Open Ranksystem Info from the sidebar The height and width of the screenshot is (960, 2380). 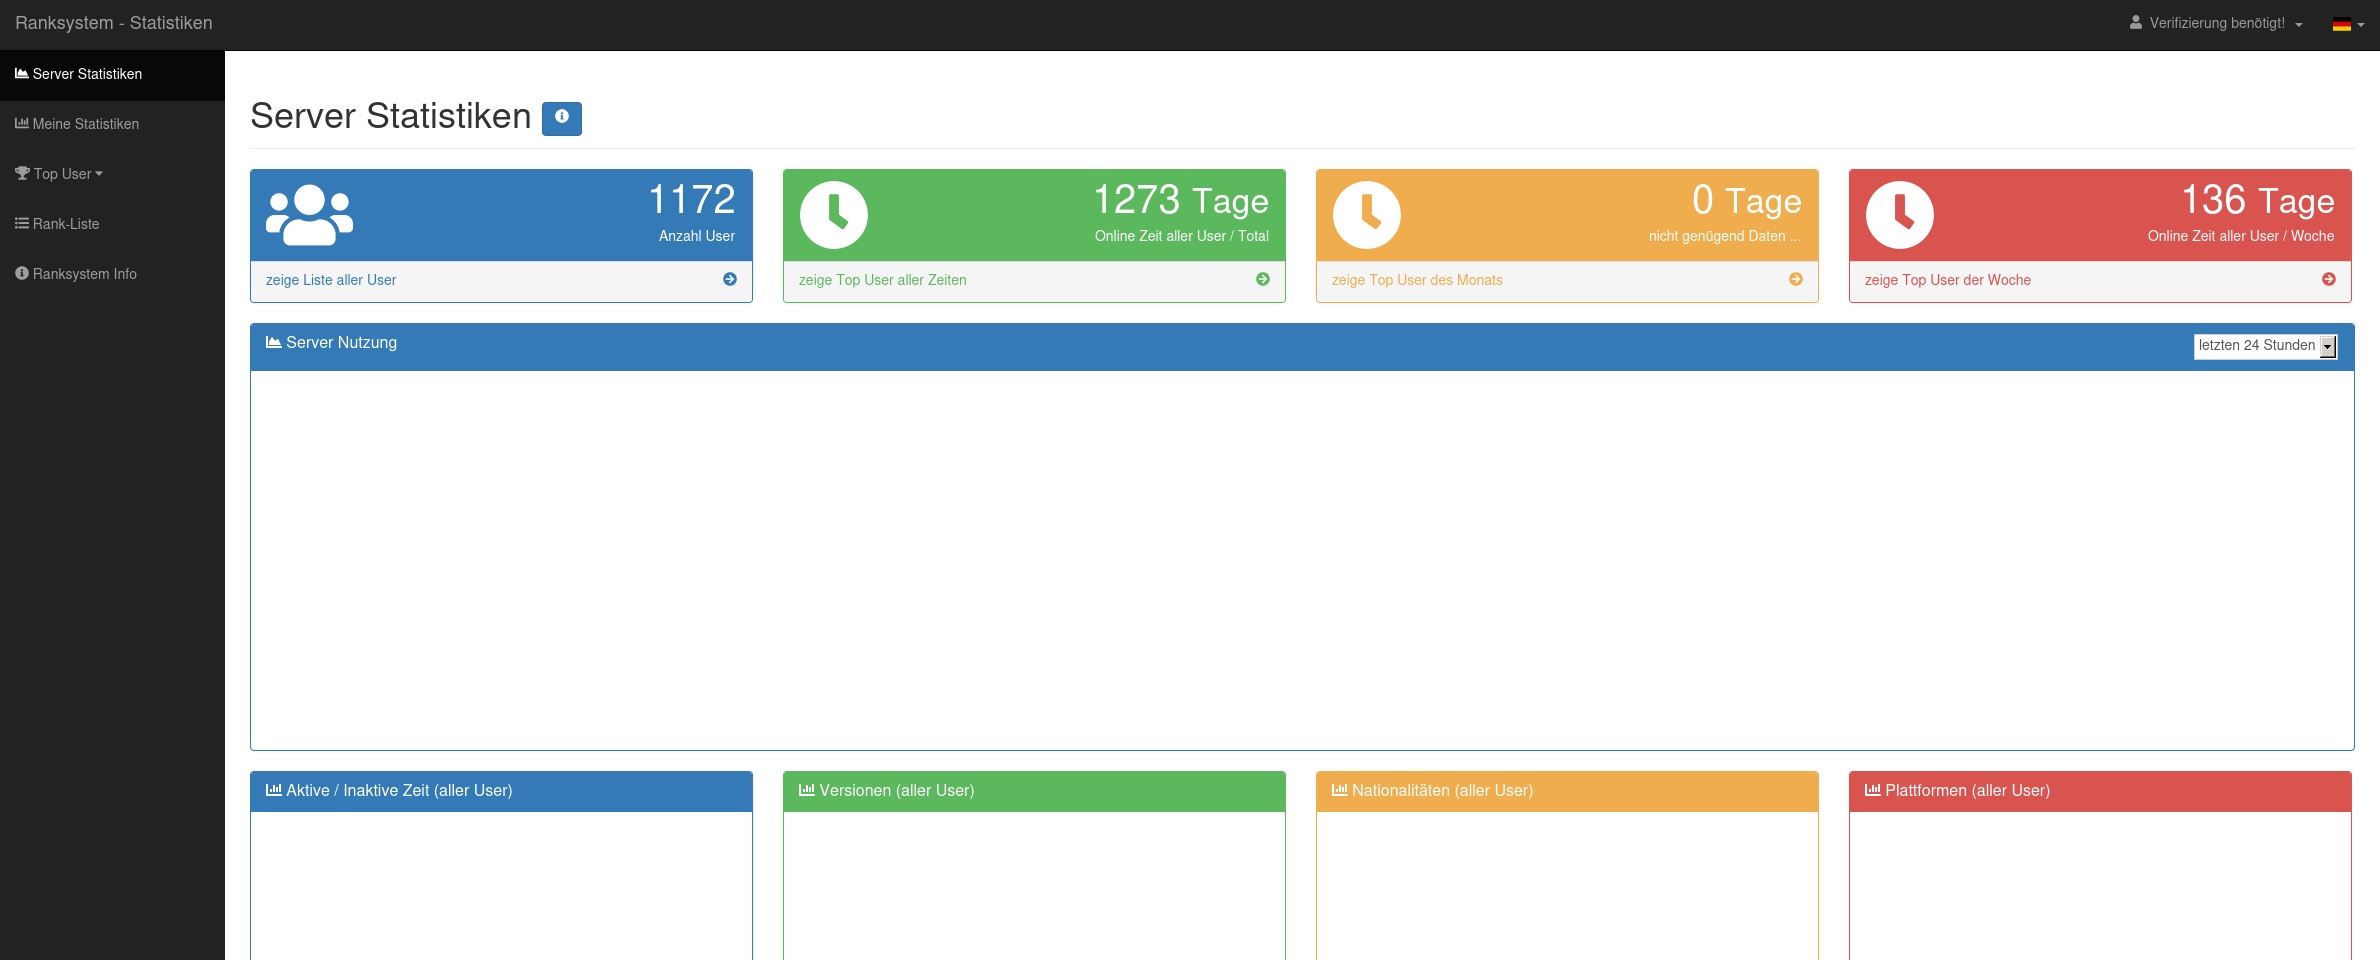[x=112, y=274]
